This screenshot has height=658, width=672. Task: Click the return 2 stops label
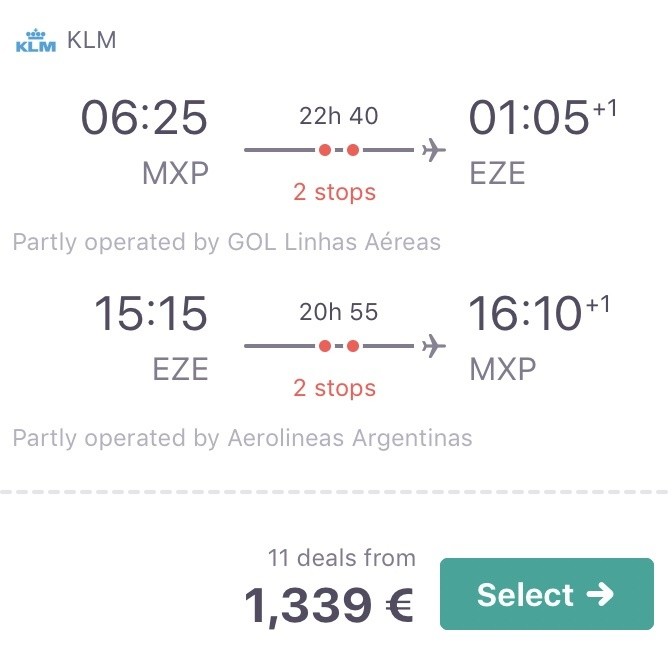[334, 388]
